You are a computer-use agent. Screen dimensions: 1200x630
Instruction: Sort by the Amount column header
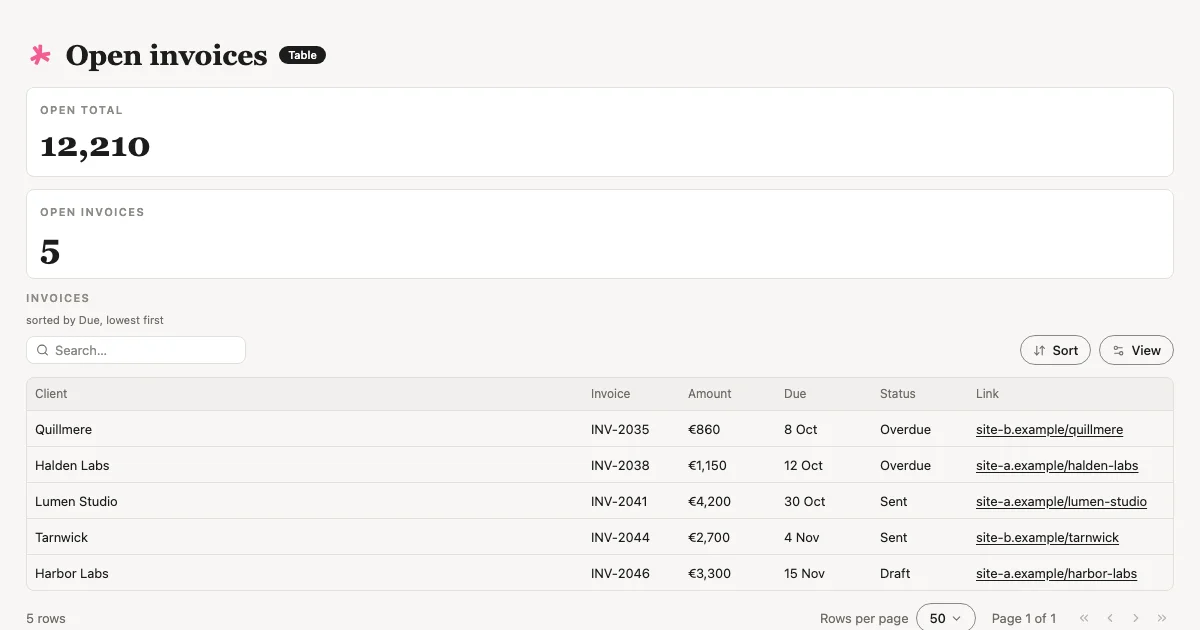[x=710, y=394]
